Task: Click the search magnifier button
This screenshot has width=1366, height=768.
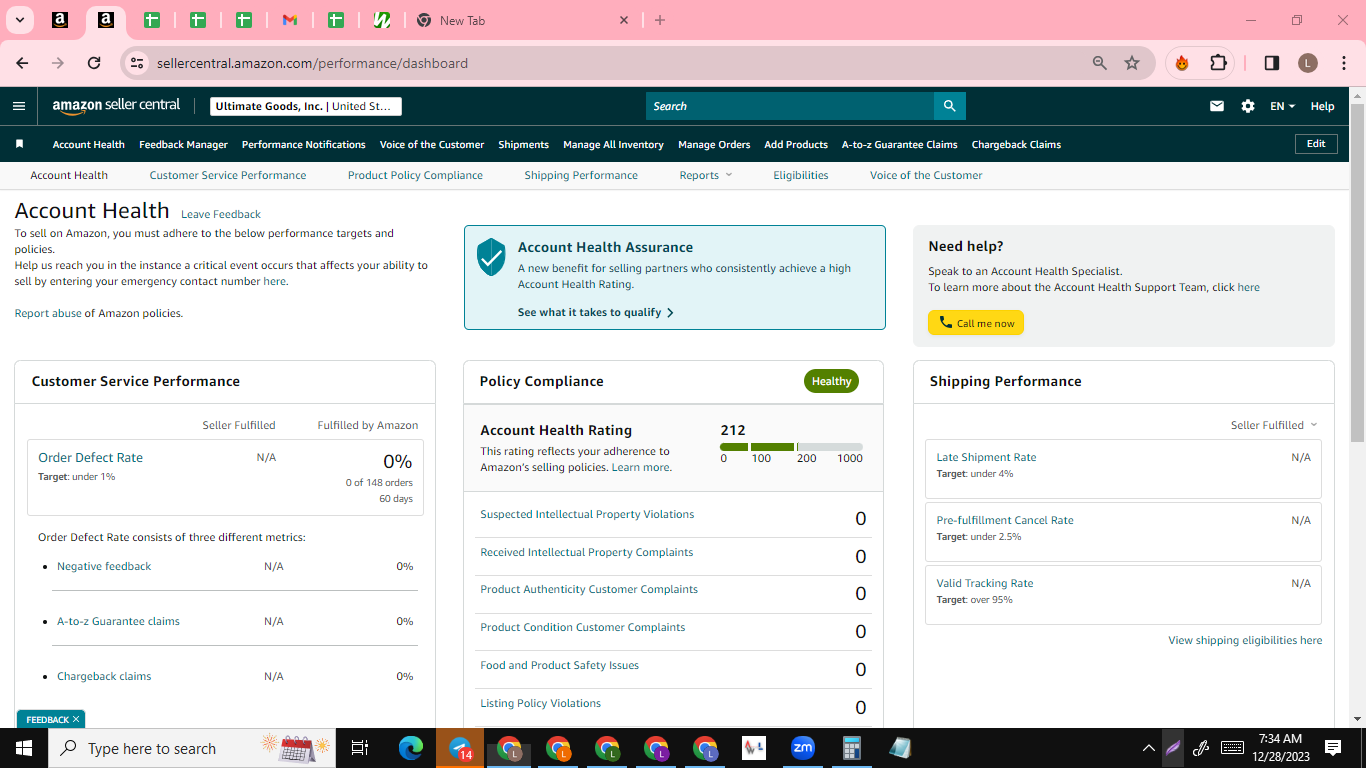Action: click(949, 106)
